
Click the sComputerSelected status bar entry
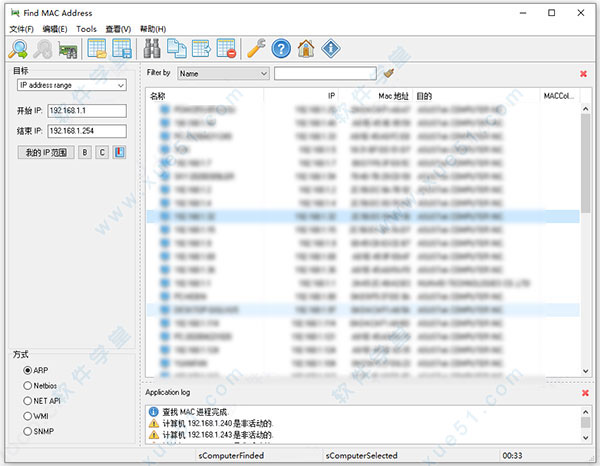362,456
